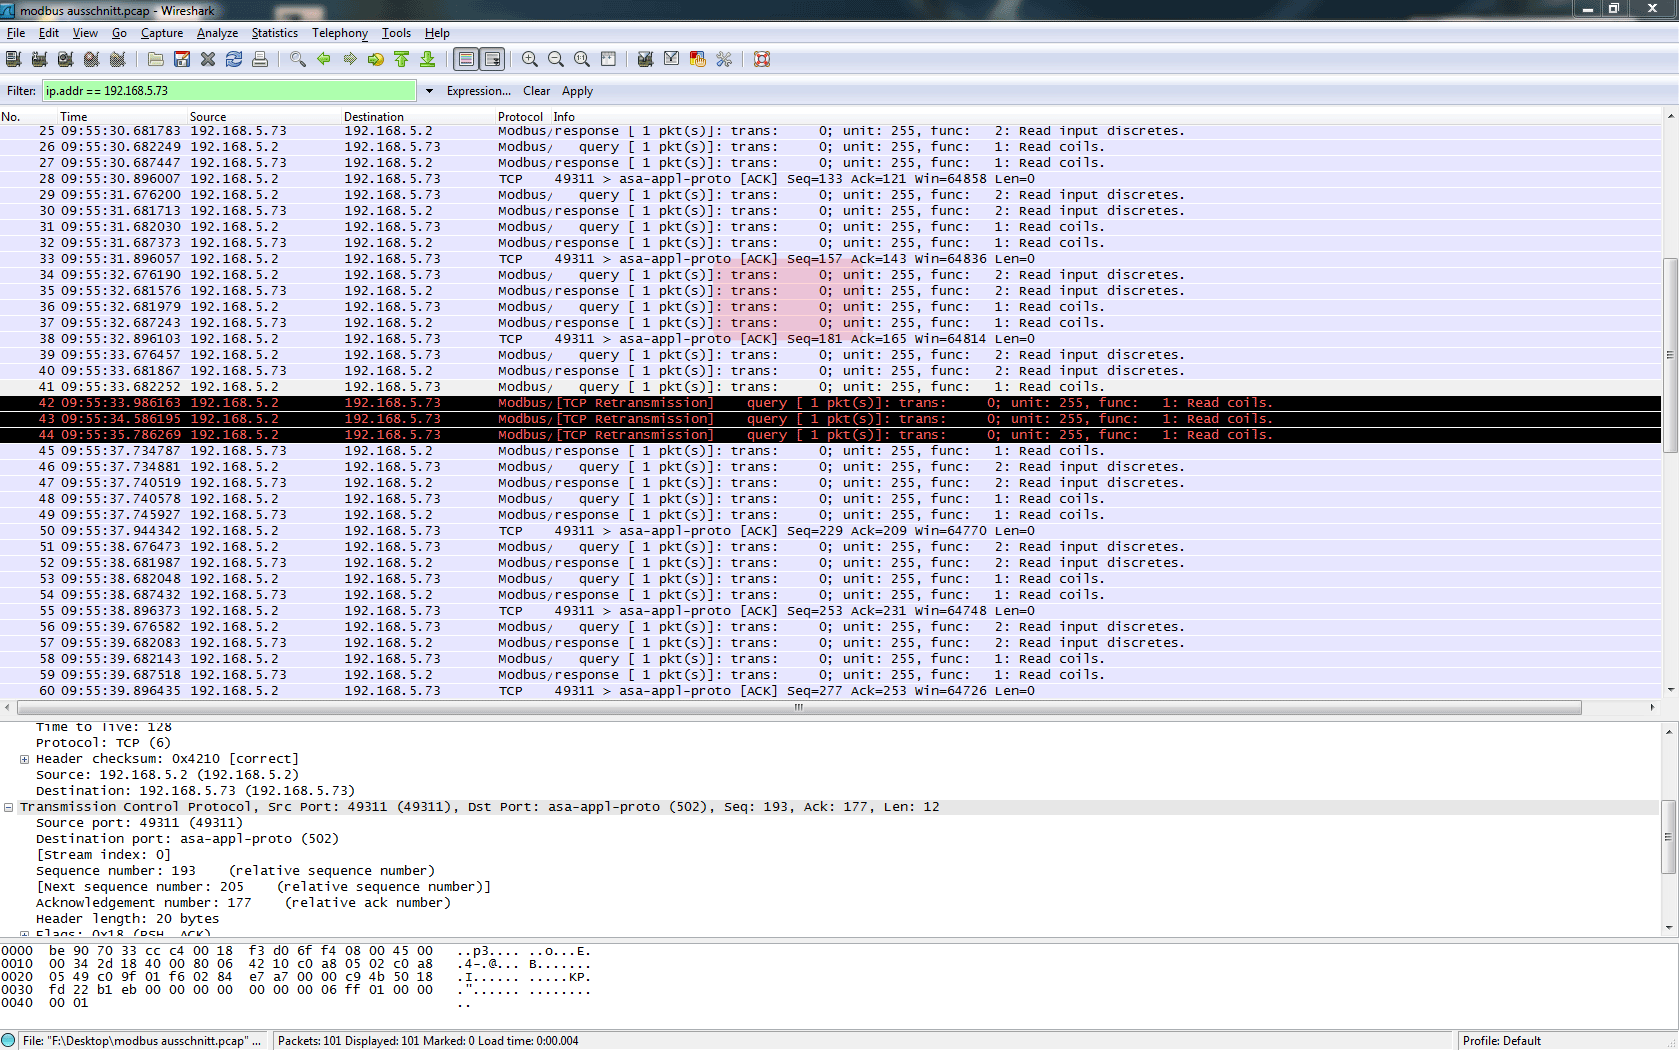Open the Capture menu
Viewport: 1679px width, 1050px height.
(x=162, y=33)
